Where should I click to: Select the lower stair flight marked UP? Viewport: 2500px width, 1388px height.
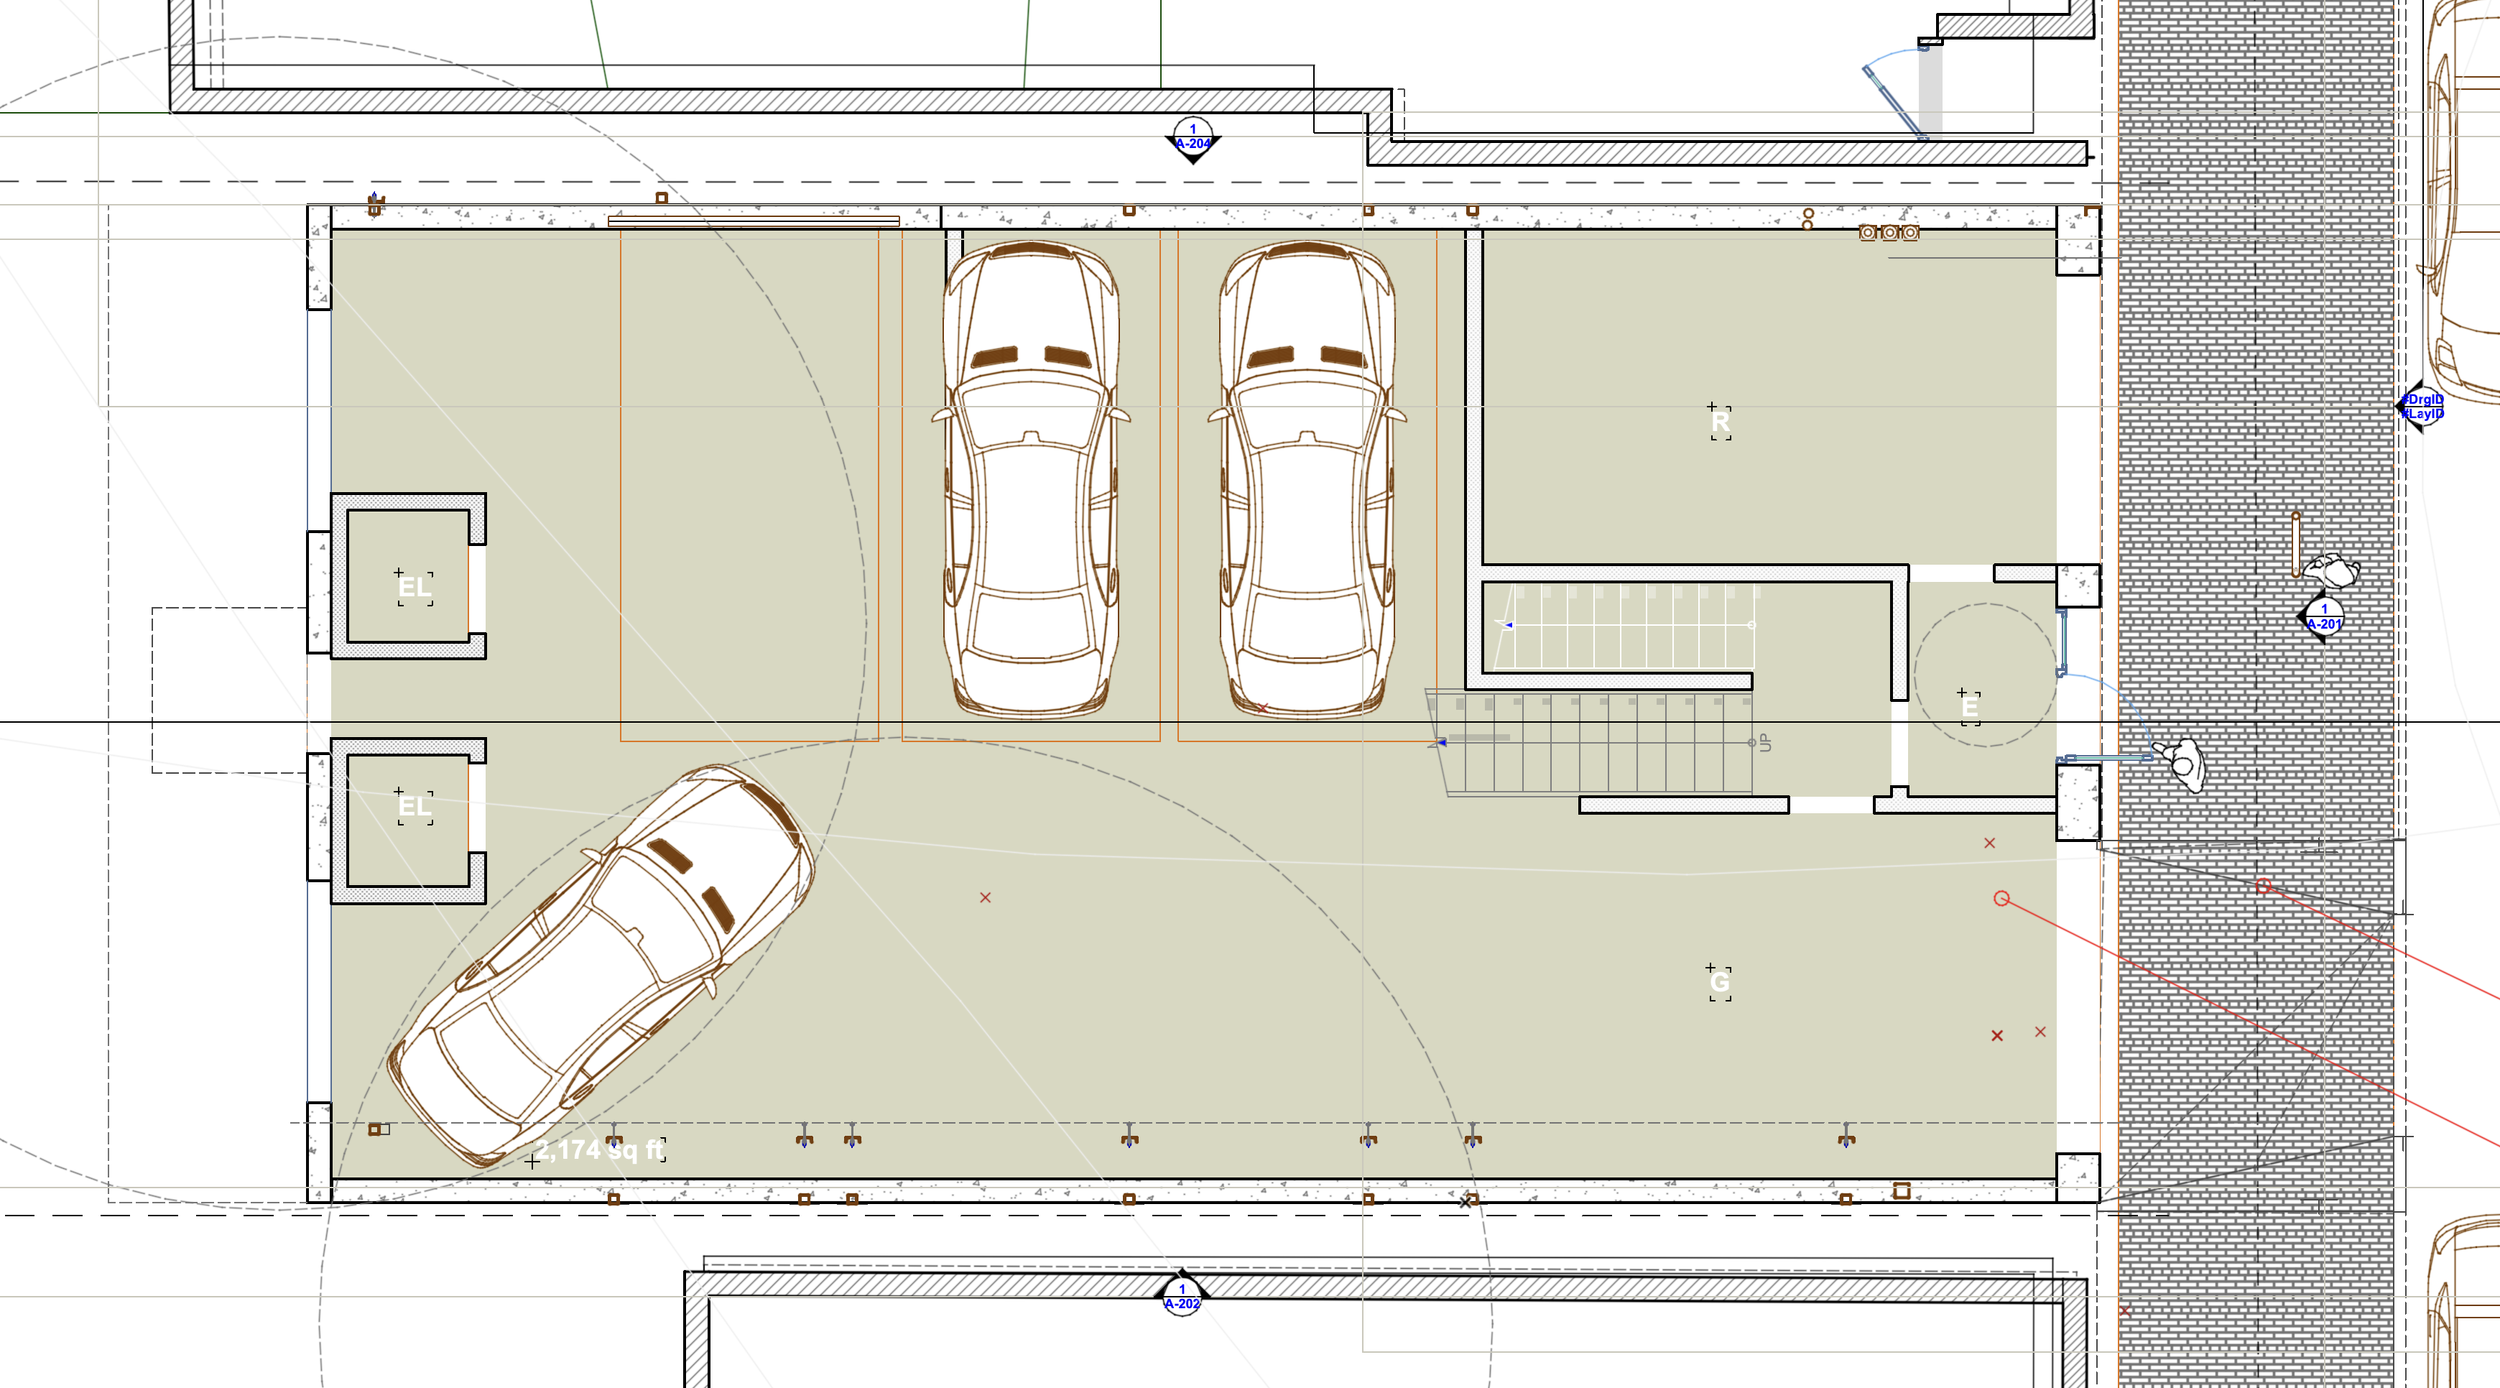pyautogui.click(x=1590, y=742)
